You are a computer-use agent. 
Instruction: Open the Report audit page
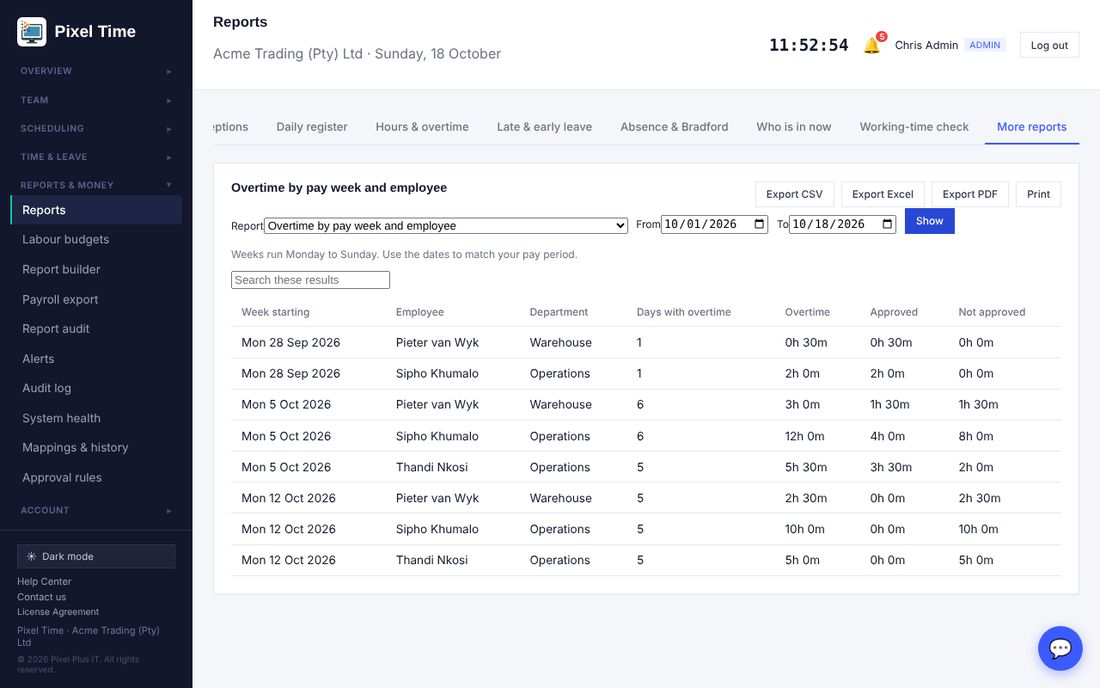[96, 329]
